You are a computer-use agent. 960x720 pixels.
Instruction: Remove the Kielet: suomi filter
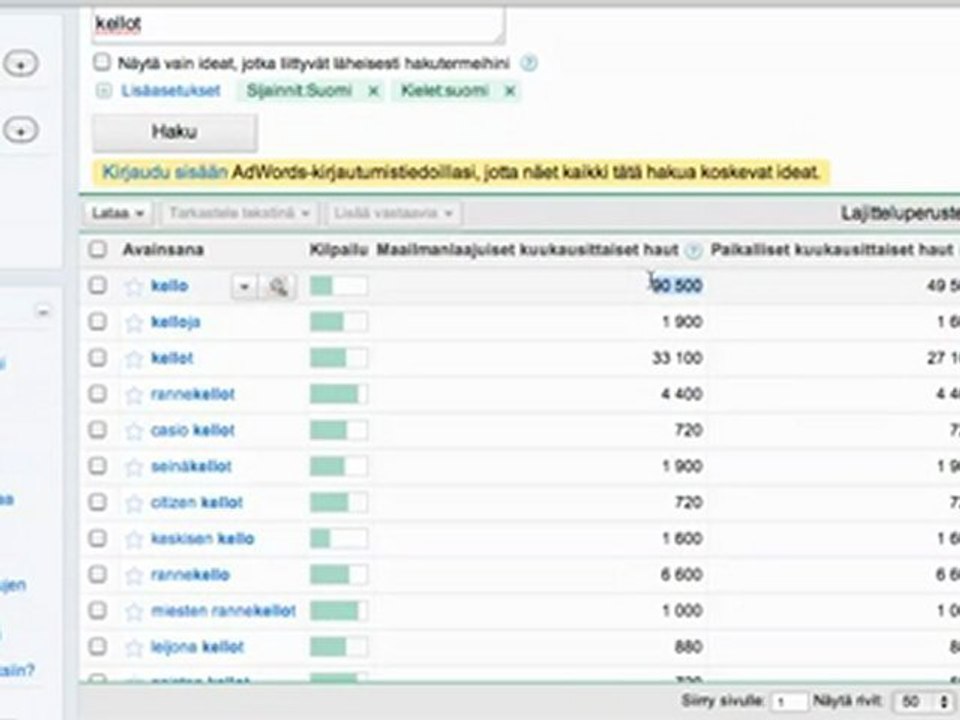tap(509, 91)
